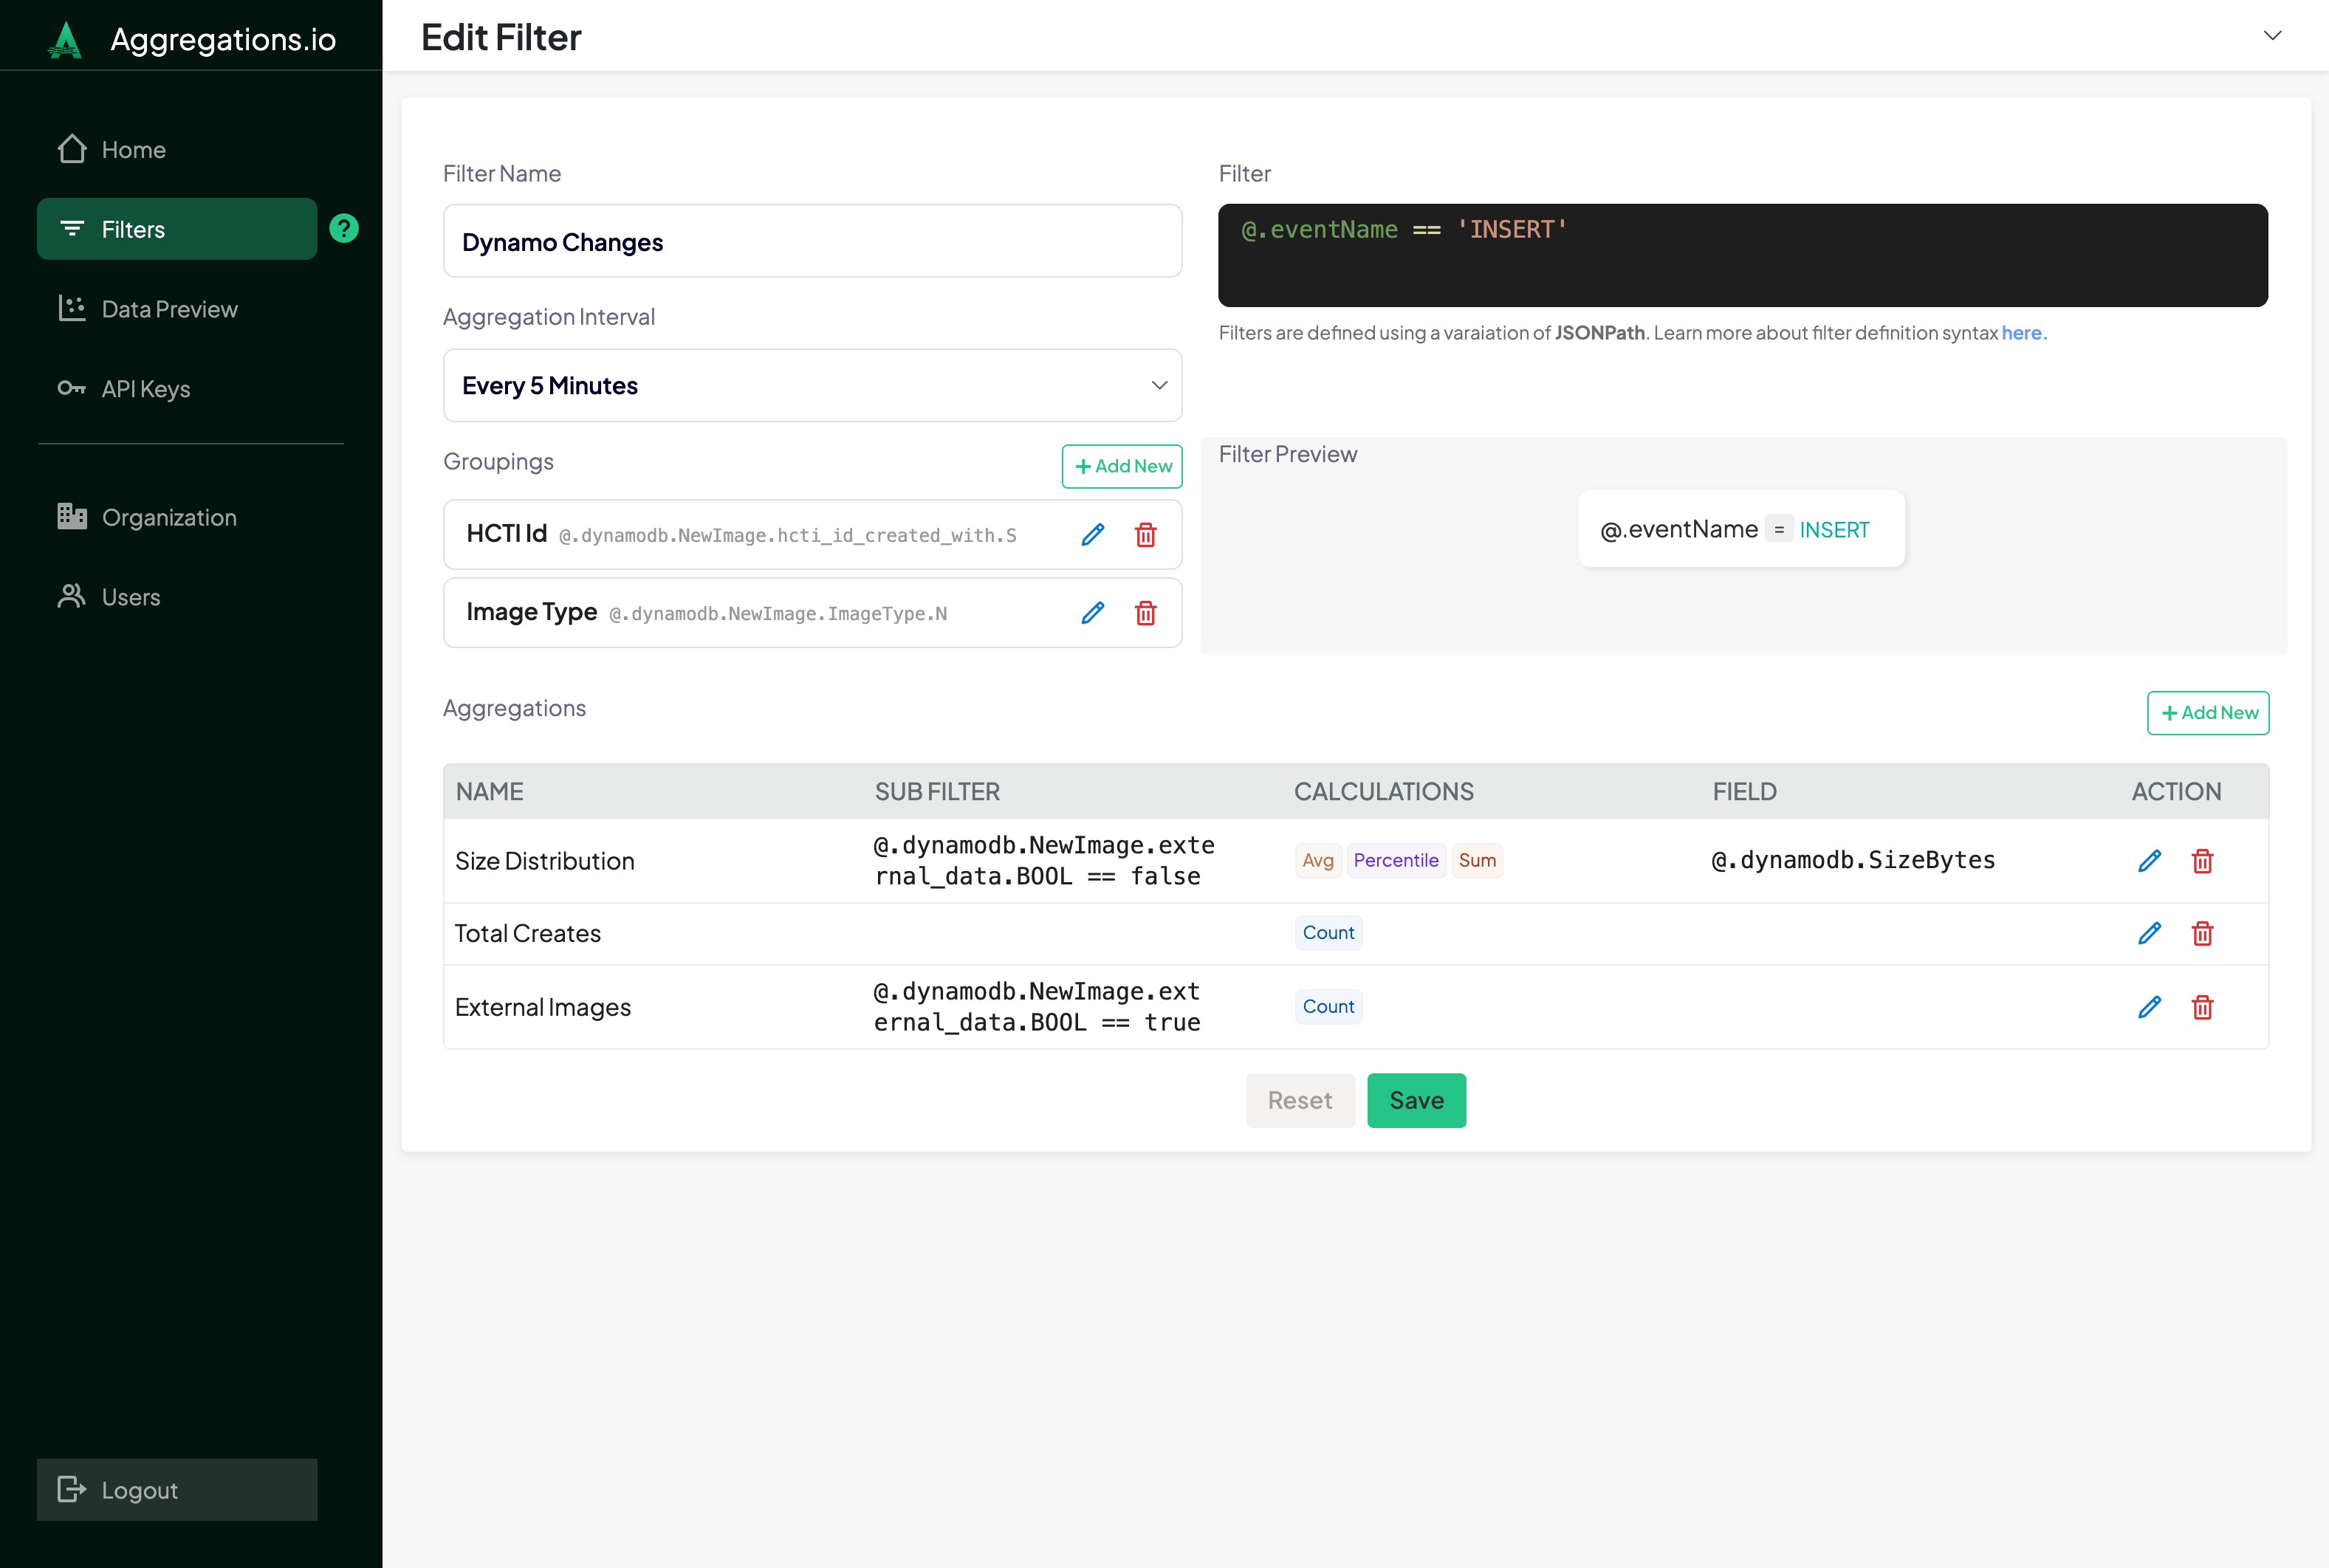Open the Aggregation Interval dropdown
Screen dimensions: 2329x1568
pos(812,385)
